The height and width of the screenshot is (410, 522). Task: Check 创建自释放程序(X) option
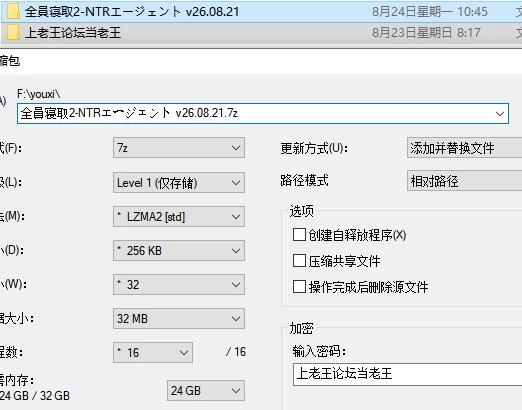(x=299, y=235)
